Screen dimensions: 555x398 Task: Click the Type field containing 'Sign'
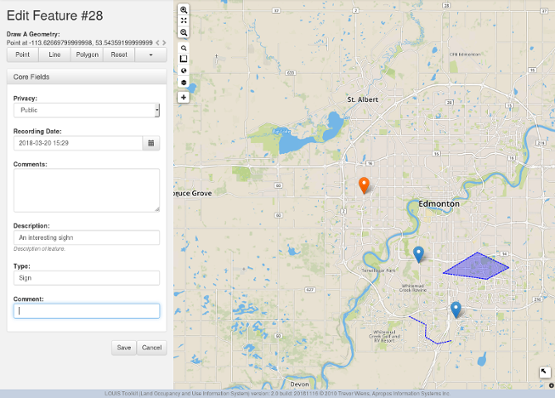86,278
